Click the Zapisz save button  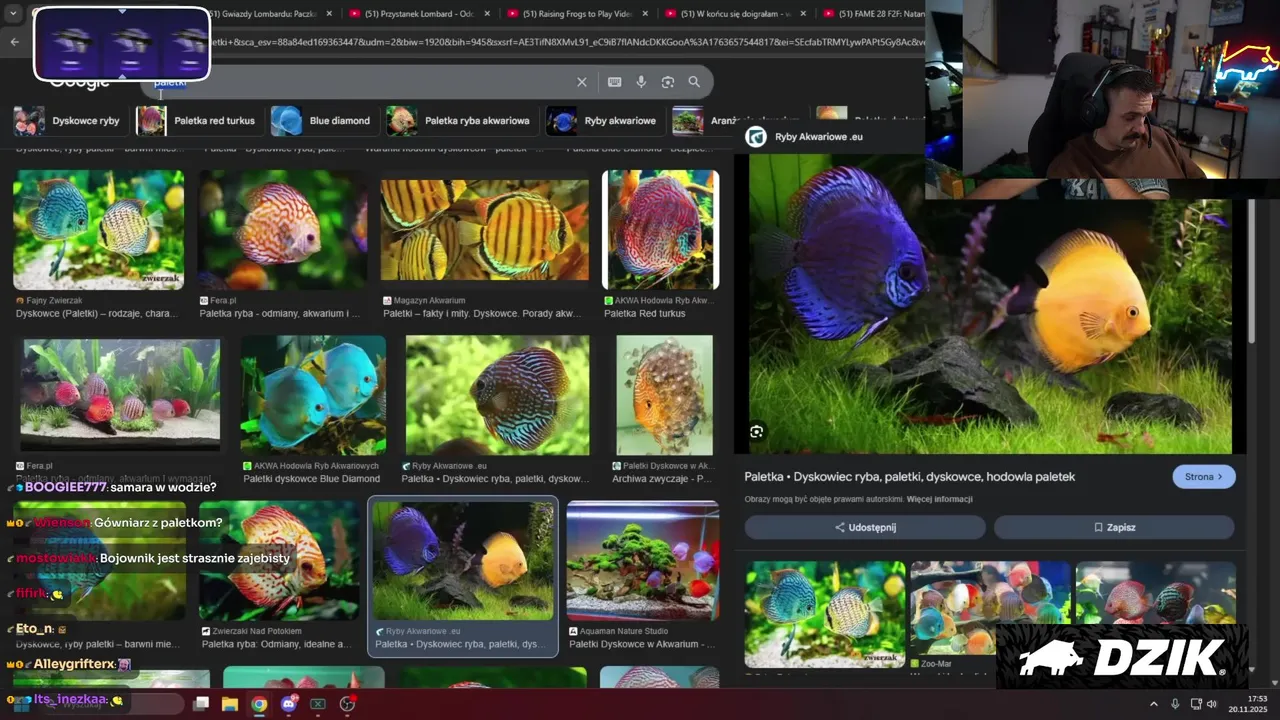click(x=1114, y=527)
